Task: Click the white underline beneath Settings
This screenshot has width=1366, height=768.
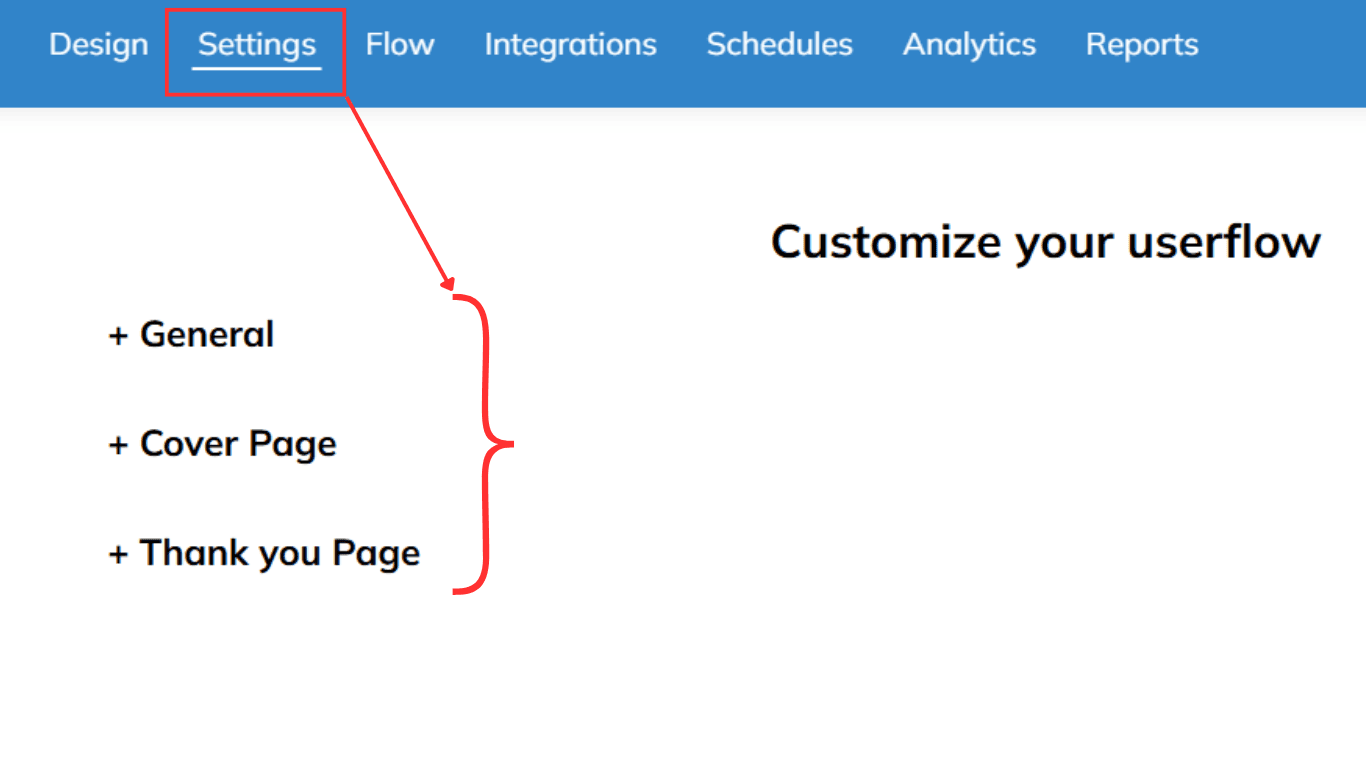Action: pos(257,68)
